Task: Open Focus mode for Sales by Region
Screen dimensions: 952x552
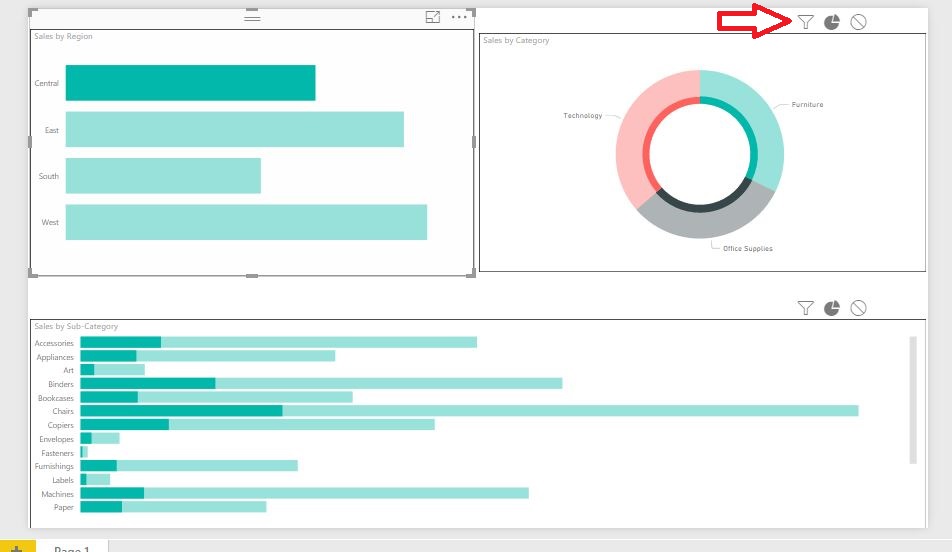Action: [432, 17]
